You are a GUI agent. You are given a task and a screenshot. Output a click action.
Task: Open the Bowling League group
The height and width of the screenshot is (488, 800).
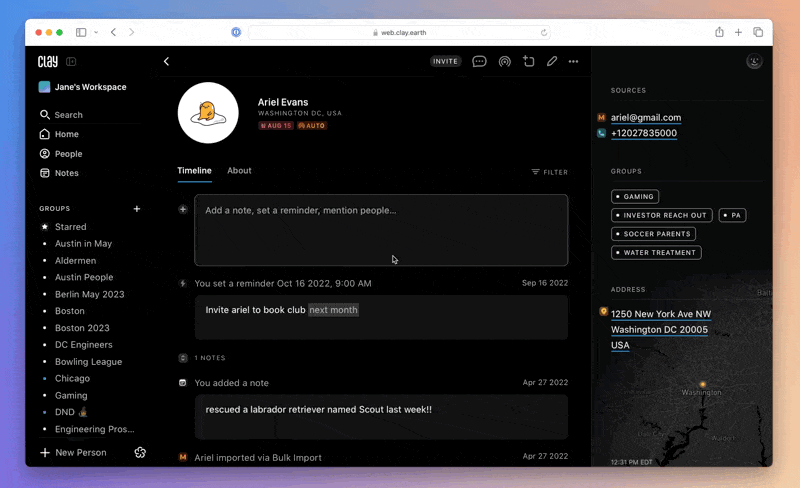[88, 361]
